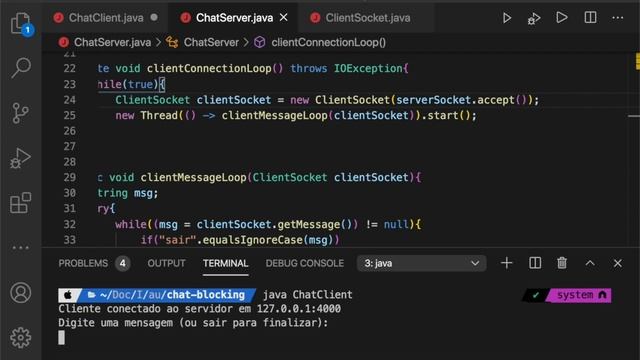640x360 pixels.
Task: Open the OUTPUT panel tab
Action: (166, 263)
